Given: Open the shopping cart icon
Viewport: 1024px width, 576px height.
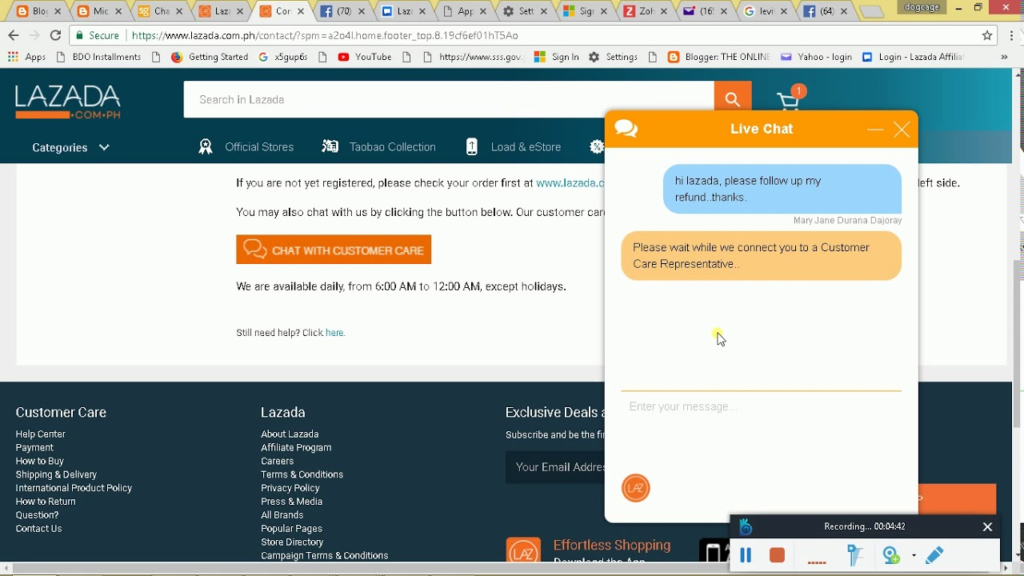Looking at the screenshot, I should 789,101.
